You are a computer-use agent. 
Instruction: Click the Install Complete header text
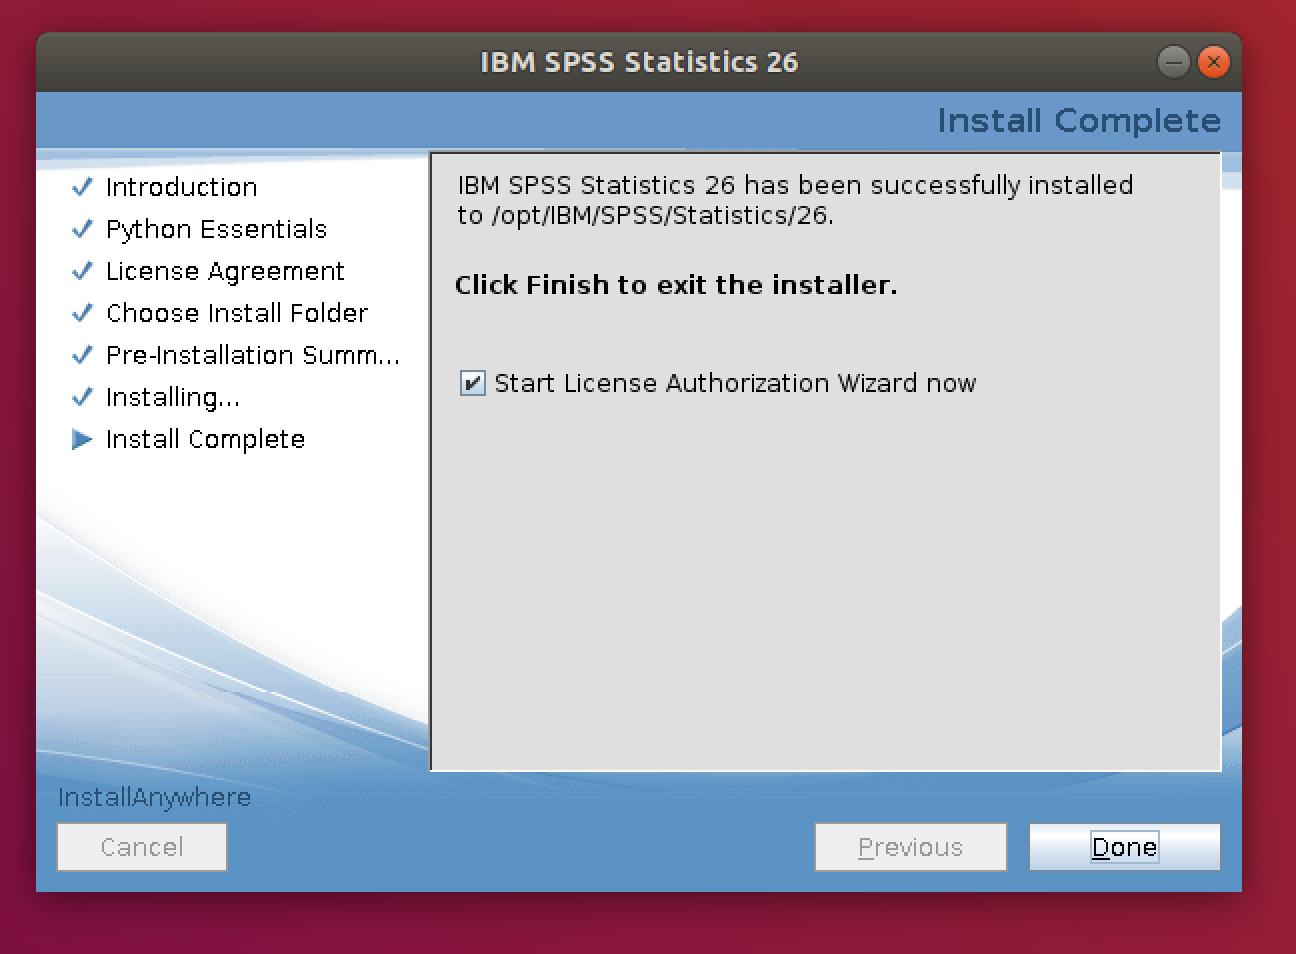[1078, 121]
